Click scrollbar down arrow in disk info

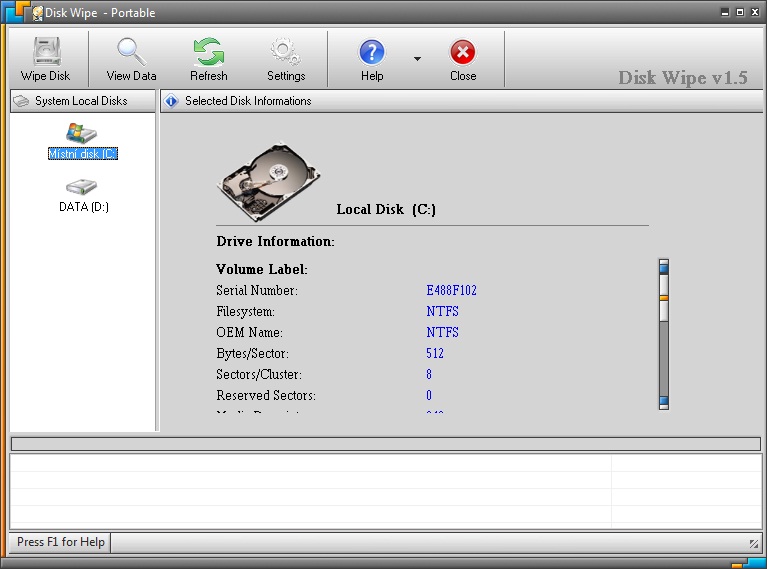[x=664, y=402]
